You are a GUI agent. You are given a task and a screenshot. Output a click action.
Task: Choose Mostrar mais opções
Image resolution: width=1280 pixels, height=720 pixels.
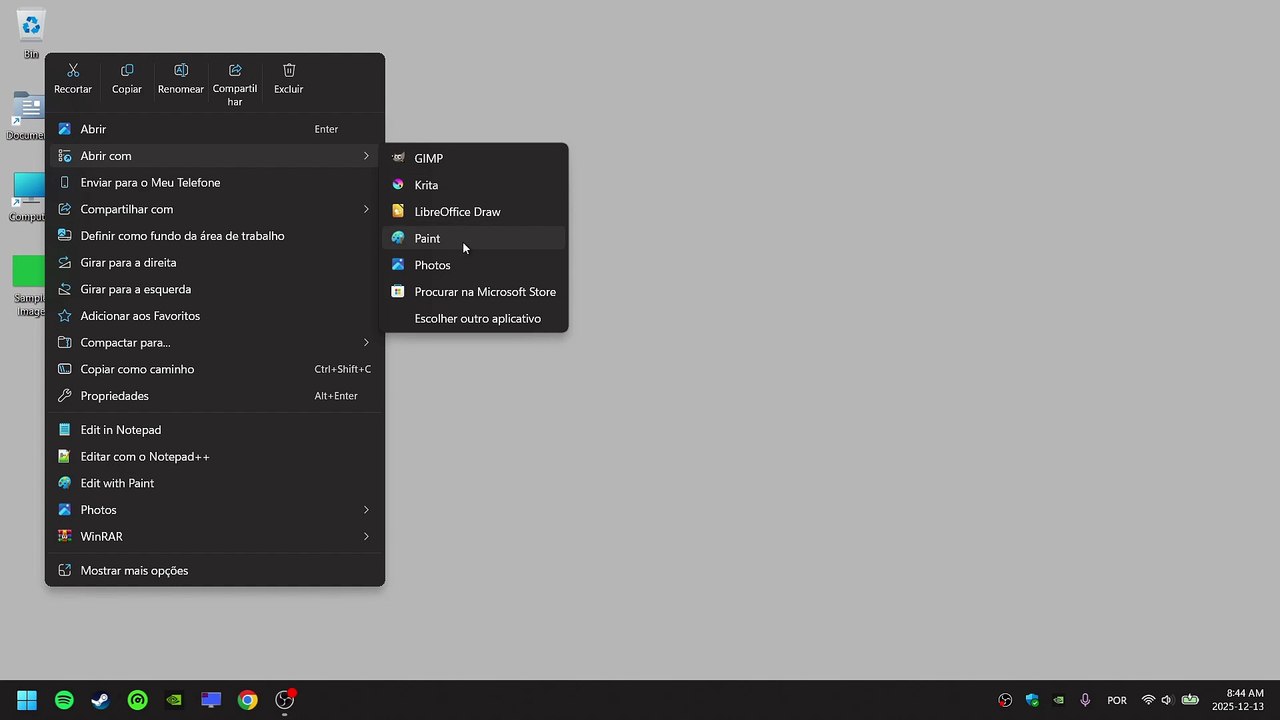pos(215,571)
